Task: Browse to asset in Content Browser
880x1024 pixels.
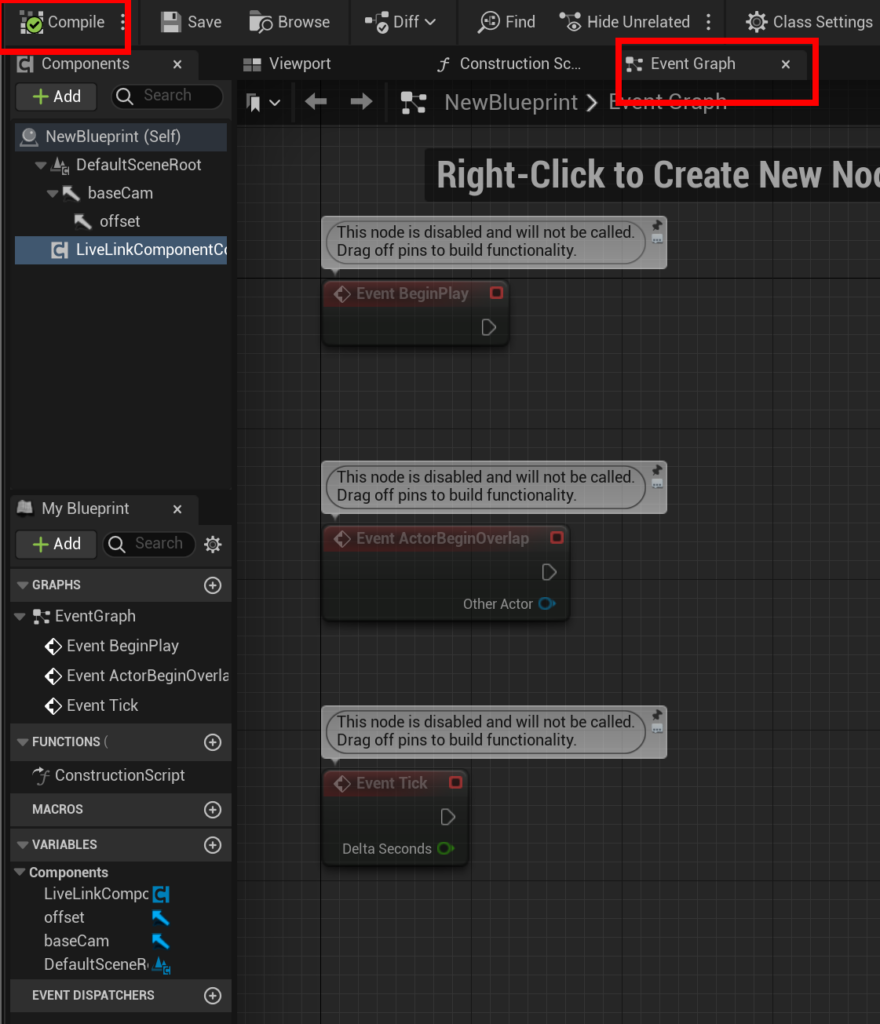Action: [x=289, y=22]
